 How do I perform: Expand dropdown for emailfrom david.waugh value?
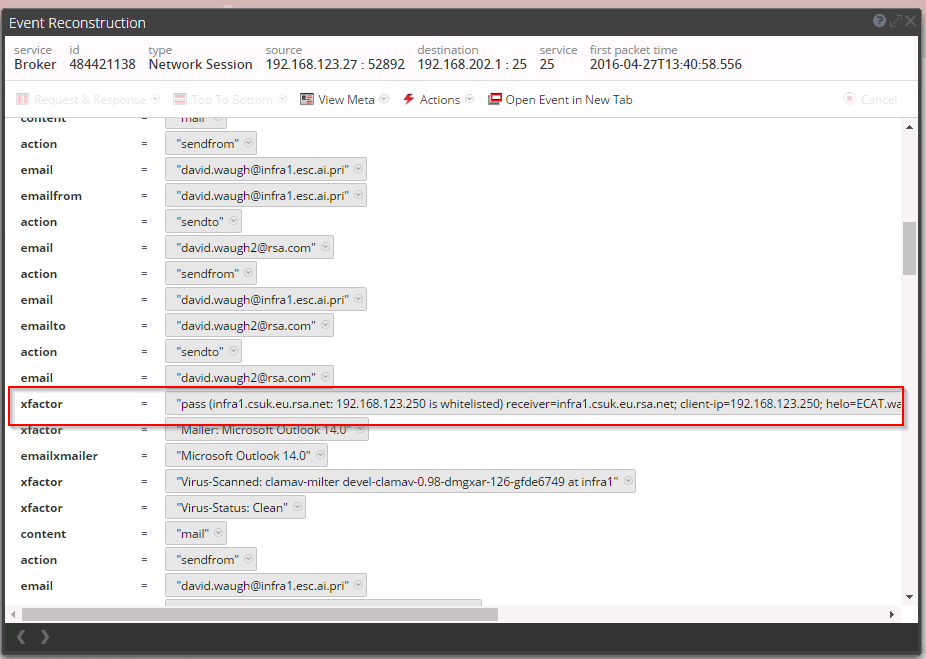point(358,196)
